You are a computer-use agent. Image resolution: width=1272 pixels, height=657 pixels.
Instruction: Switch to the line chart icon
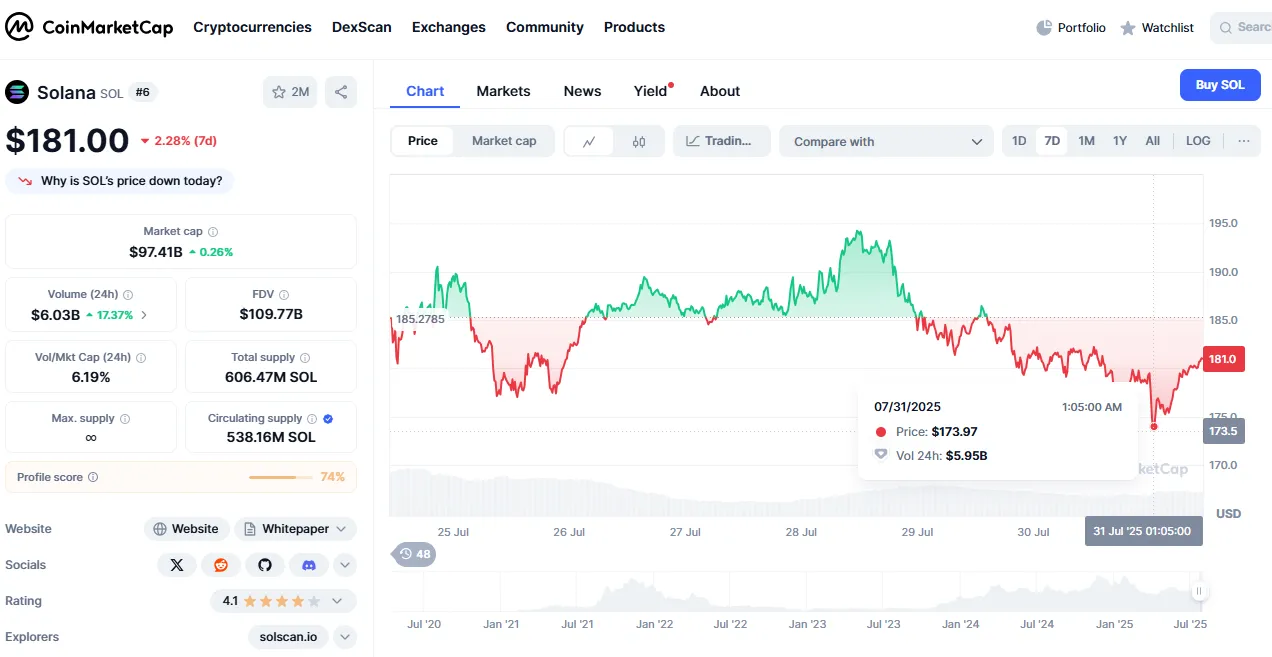point(590,142)
